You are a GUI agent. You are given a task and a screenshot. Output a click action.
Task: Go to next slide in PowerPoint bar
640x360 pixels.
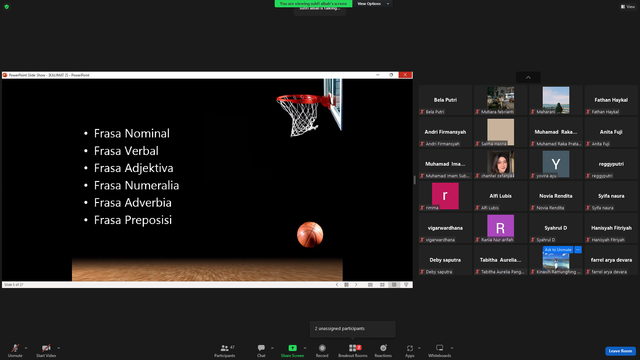tap(356, 285)
